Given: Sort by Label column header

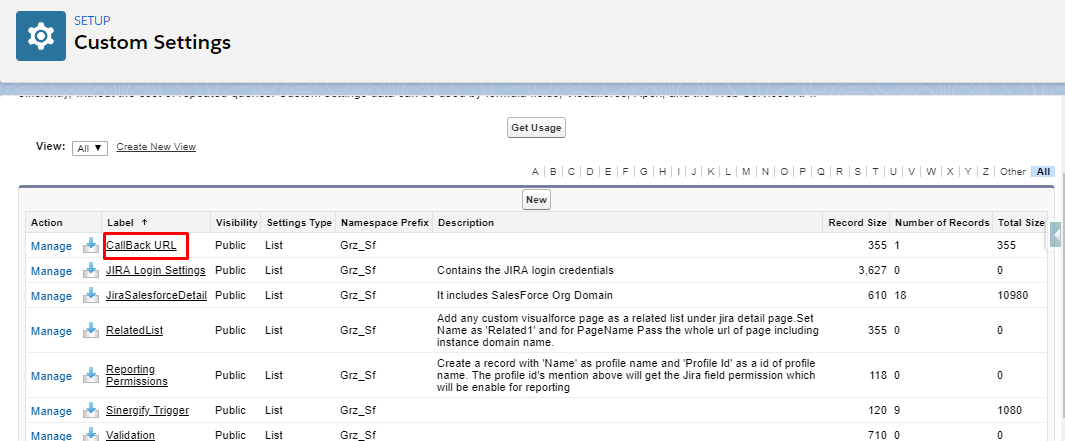Looking at the screenshot, I should [x=127, y=222].
